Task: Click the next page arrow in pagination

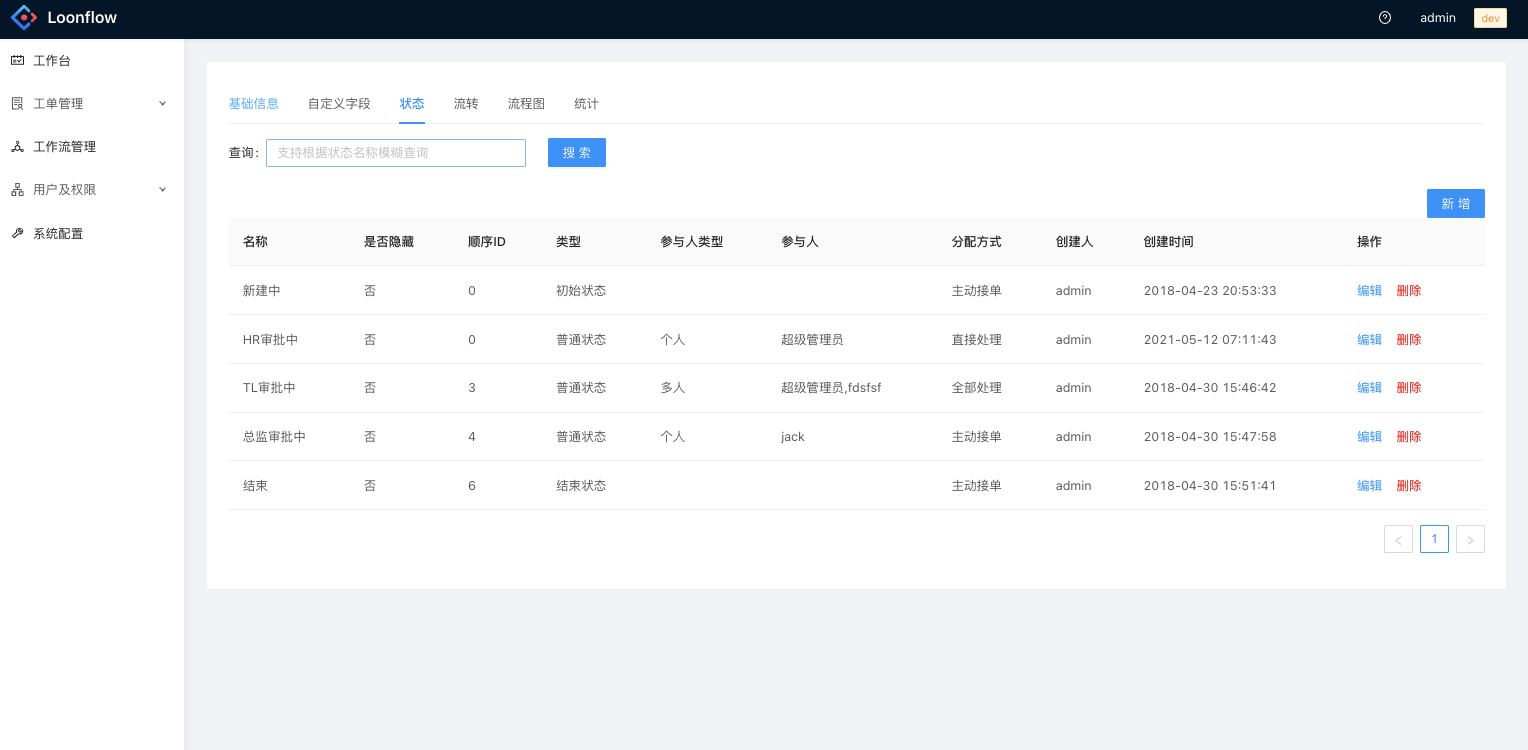Action: point(1470,539)
